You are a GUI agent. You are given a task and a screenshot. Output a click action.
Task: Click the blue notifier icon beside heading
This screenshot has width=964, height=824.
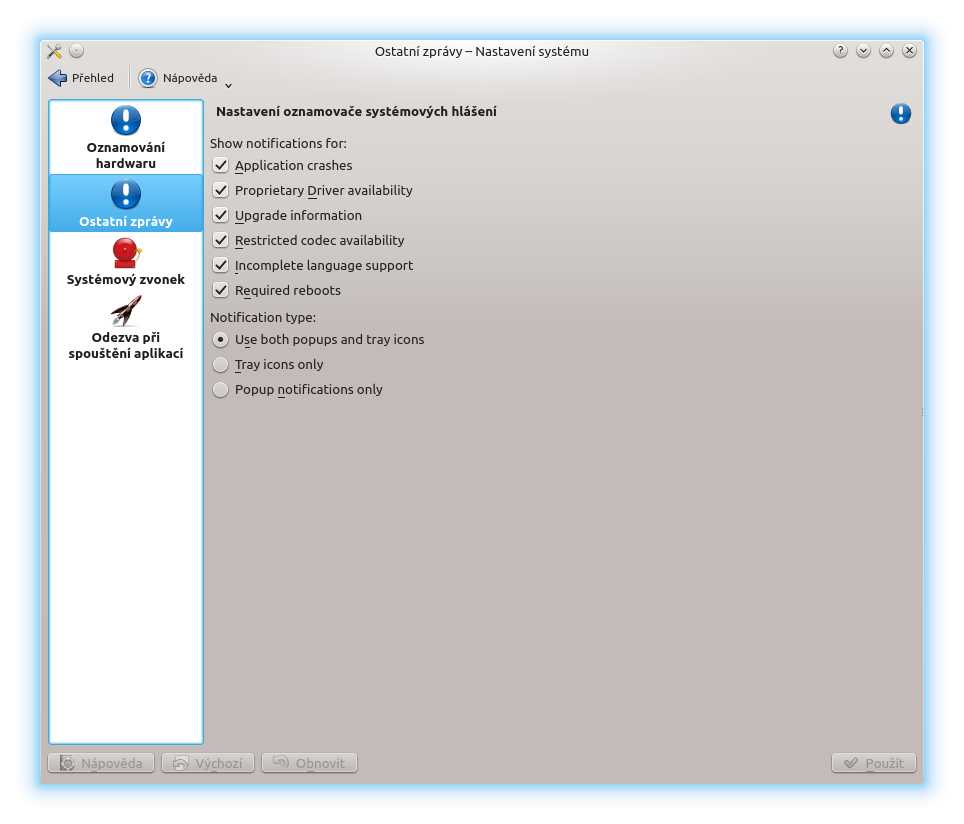(x=901, y=113)
